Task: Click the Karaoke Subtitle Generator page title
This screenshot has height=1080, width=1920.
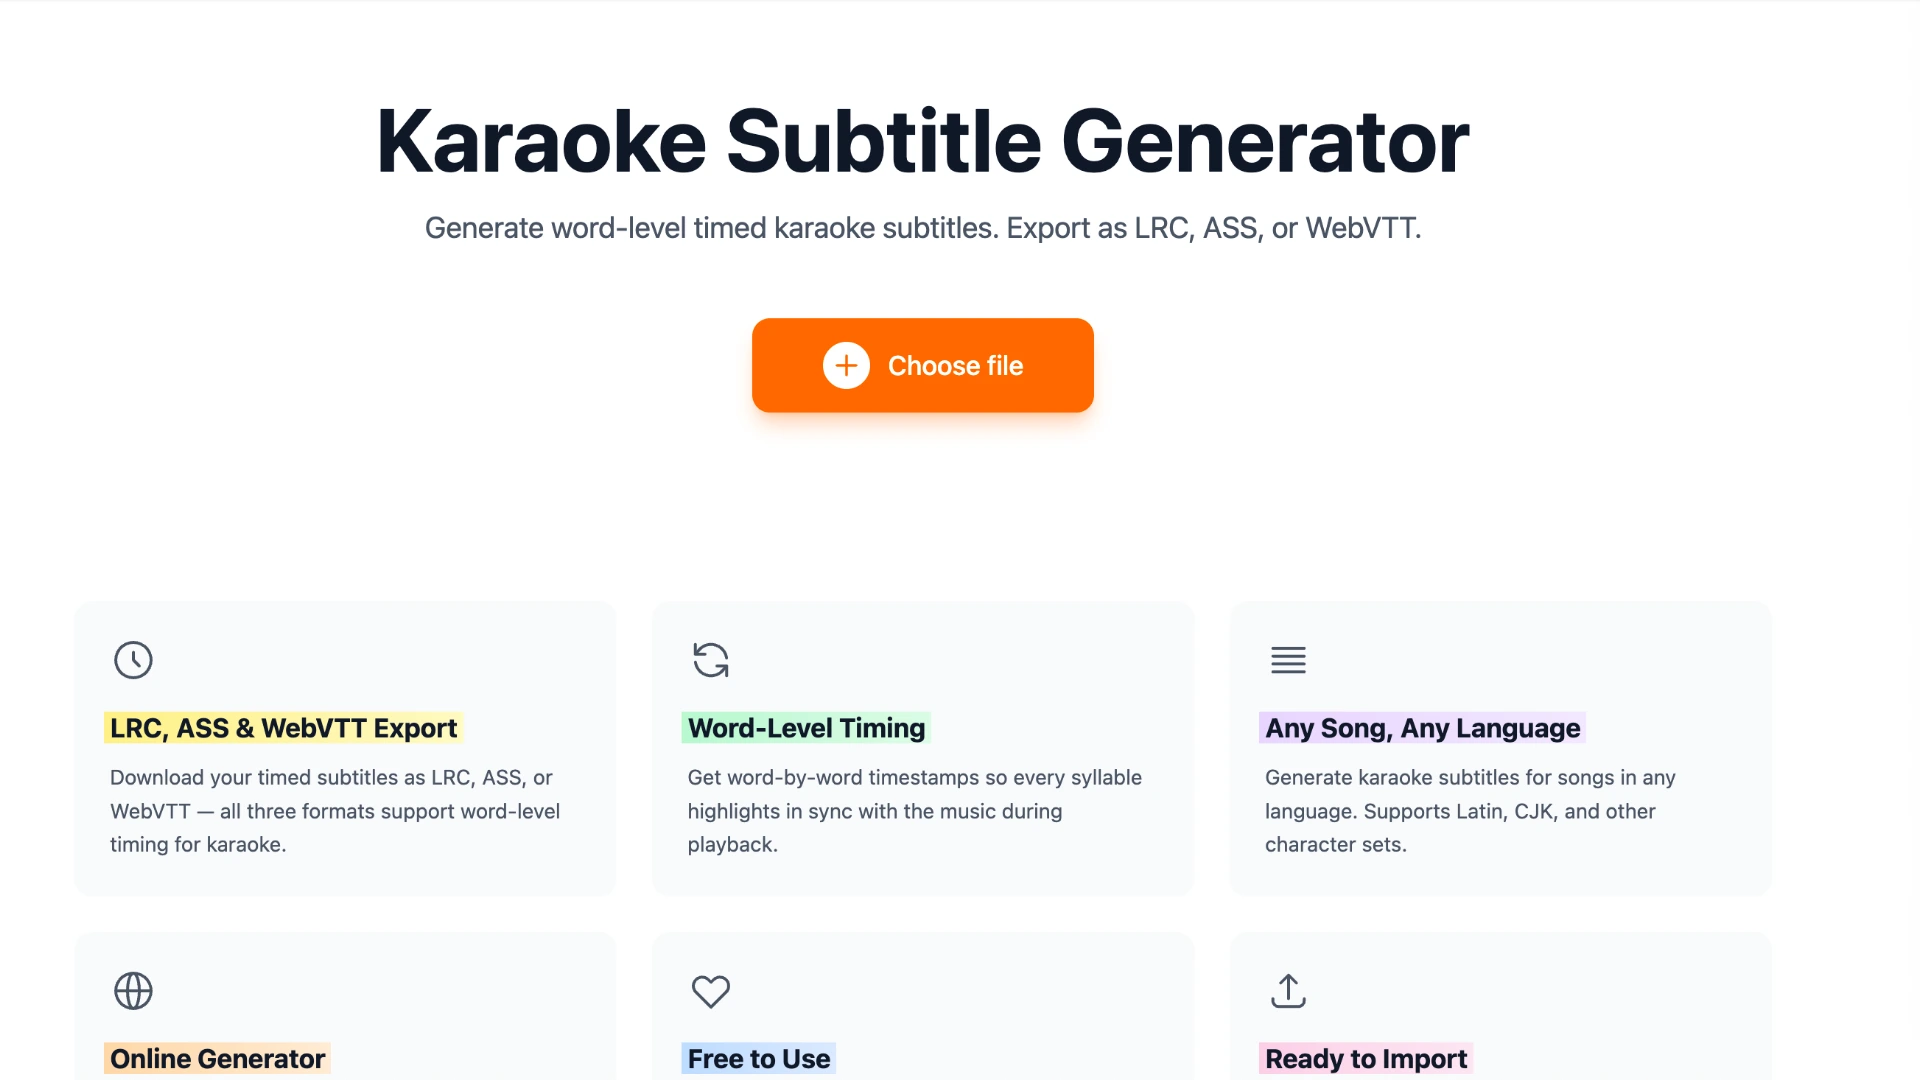Action: coord(921,140)
